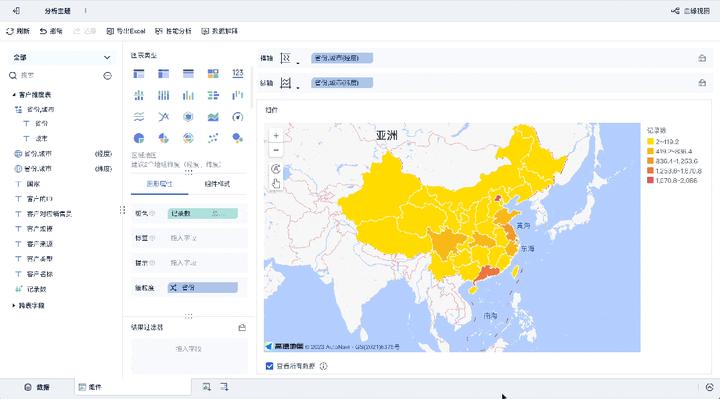This screenshot has width=720, height=399.
Task: Clear the 结果过滤器 using its eraser icon
Action: click(x=242, y=327)
